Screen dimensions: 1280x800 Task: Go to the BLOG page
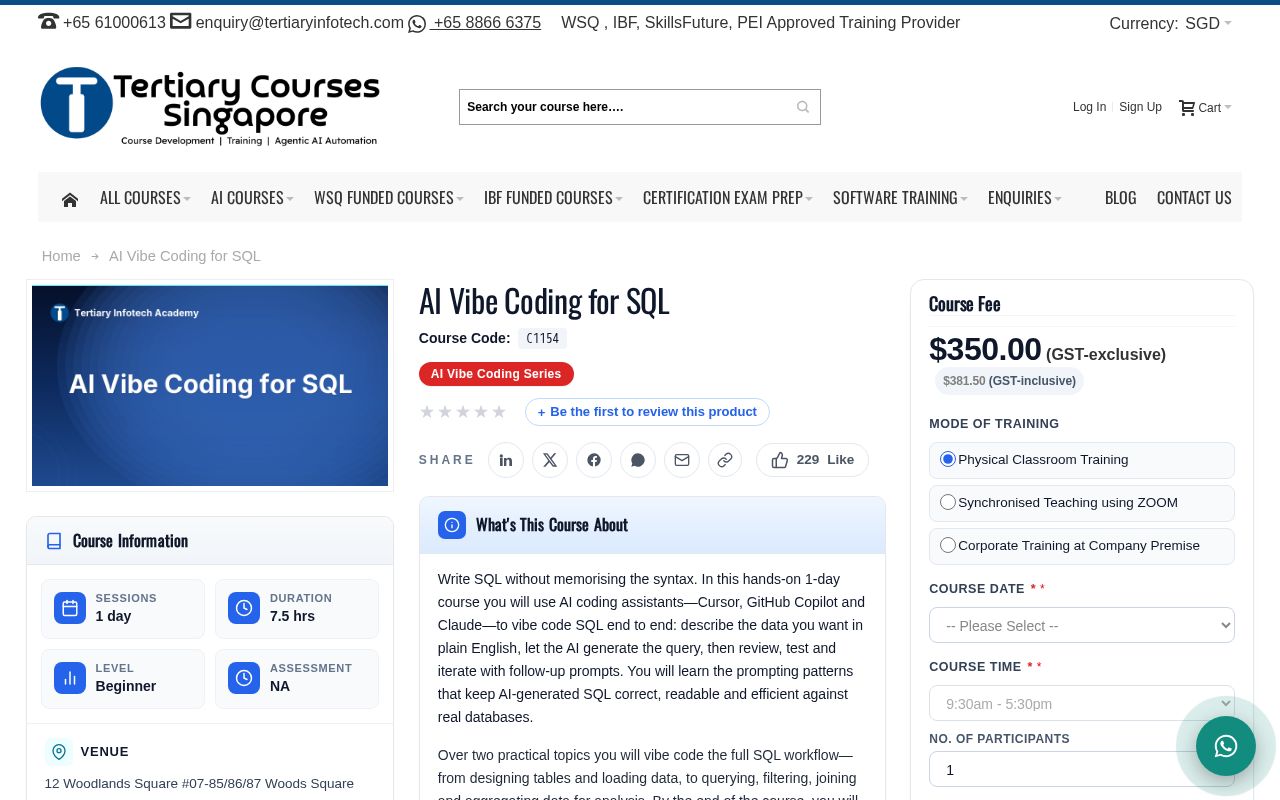tap(1120, 198)
